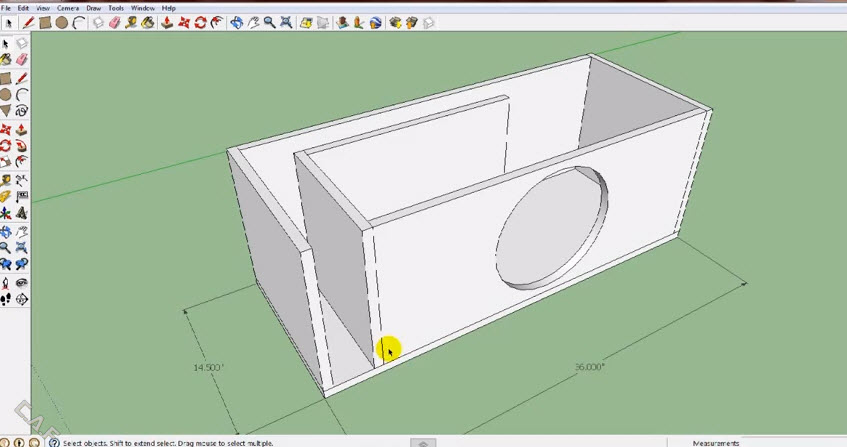Click Preview Model in Google Earth
Viewport: 847px width, 447px height.
[x=375, y=23]
